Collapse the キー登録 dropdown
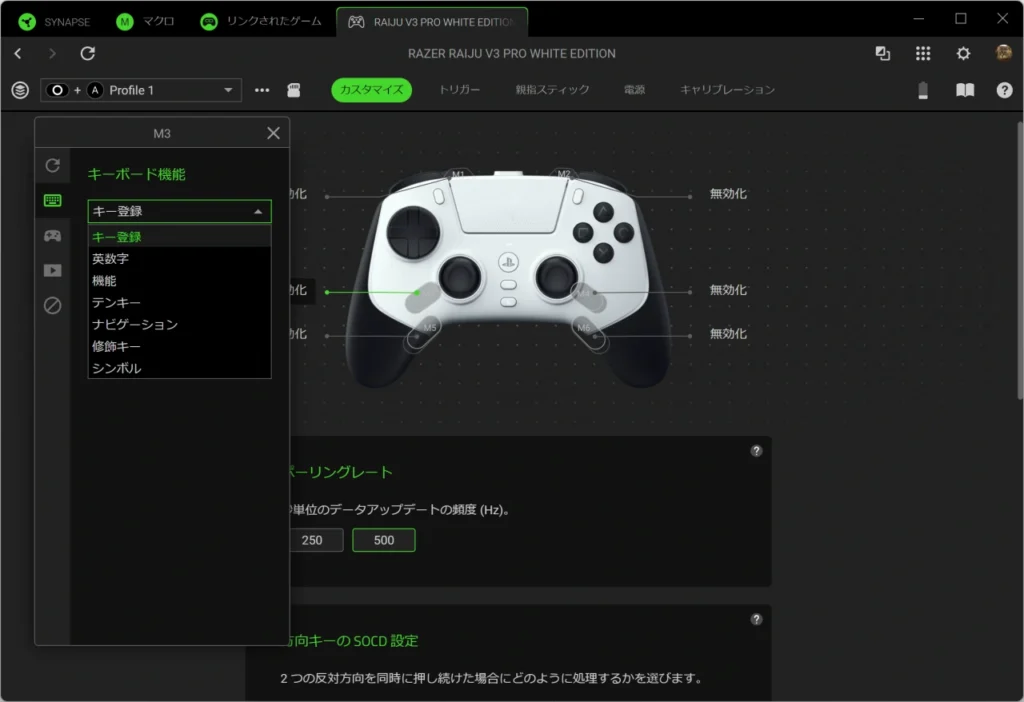This screenshot has width=1024, height=702. pyautogui.click(x=179, y=211)
